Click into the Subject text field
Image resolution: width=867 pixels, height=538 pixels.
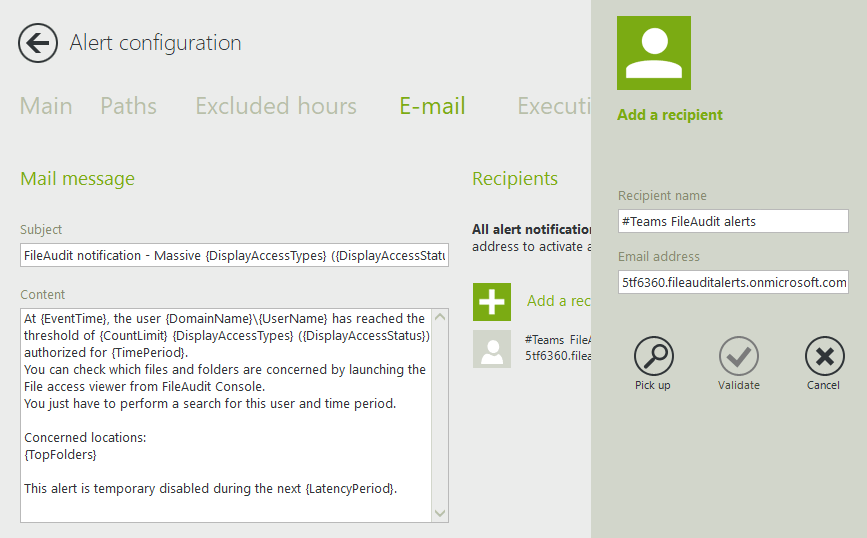tap(234, 256)
